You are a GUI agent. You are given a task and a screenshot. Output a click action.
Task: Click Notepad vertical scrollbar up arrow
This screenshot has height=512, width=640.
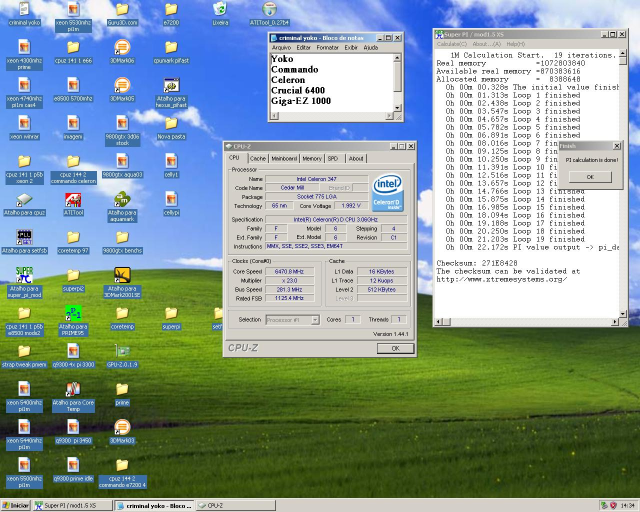click(x=397, y=58)
